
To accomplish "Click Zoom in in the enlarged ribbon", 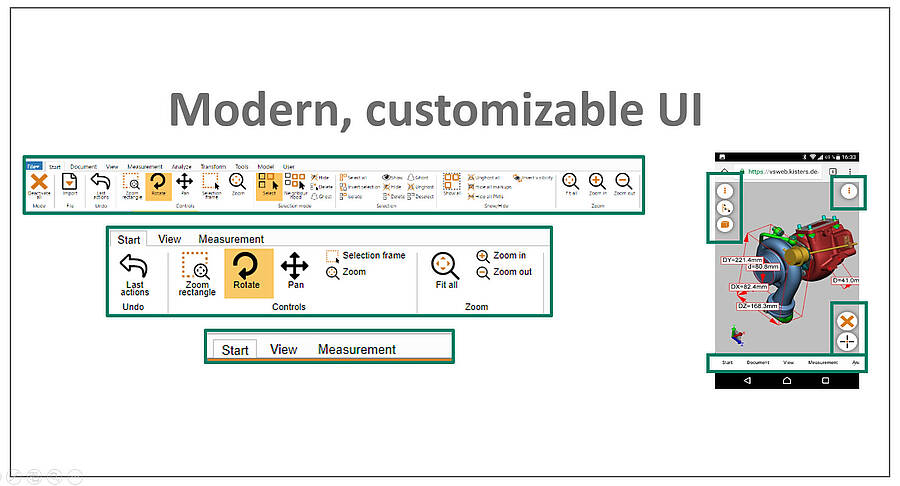I will pos(501,256).
